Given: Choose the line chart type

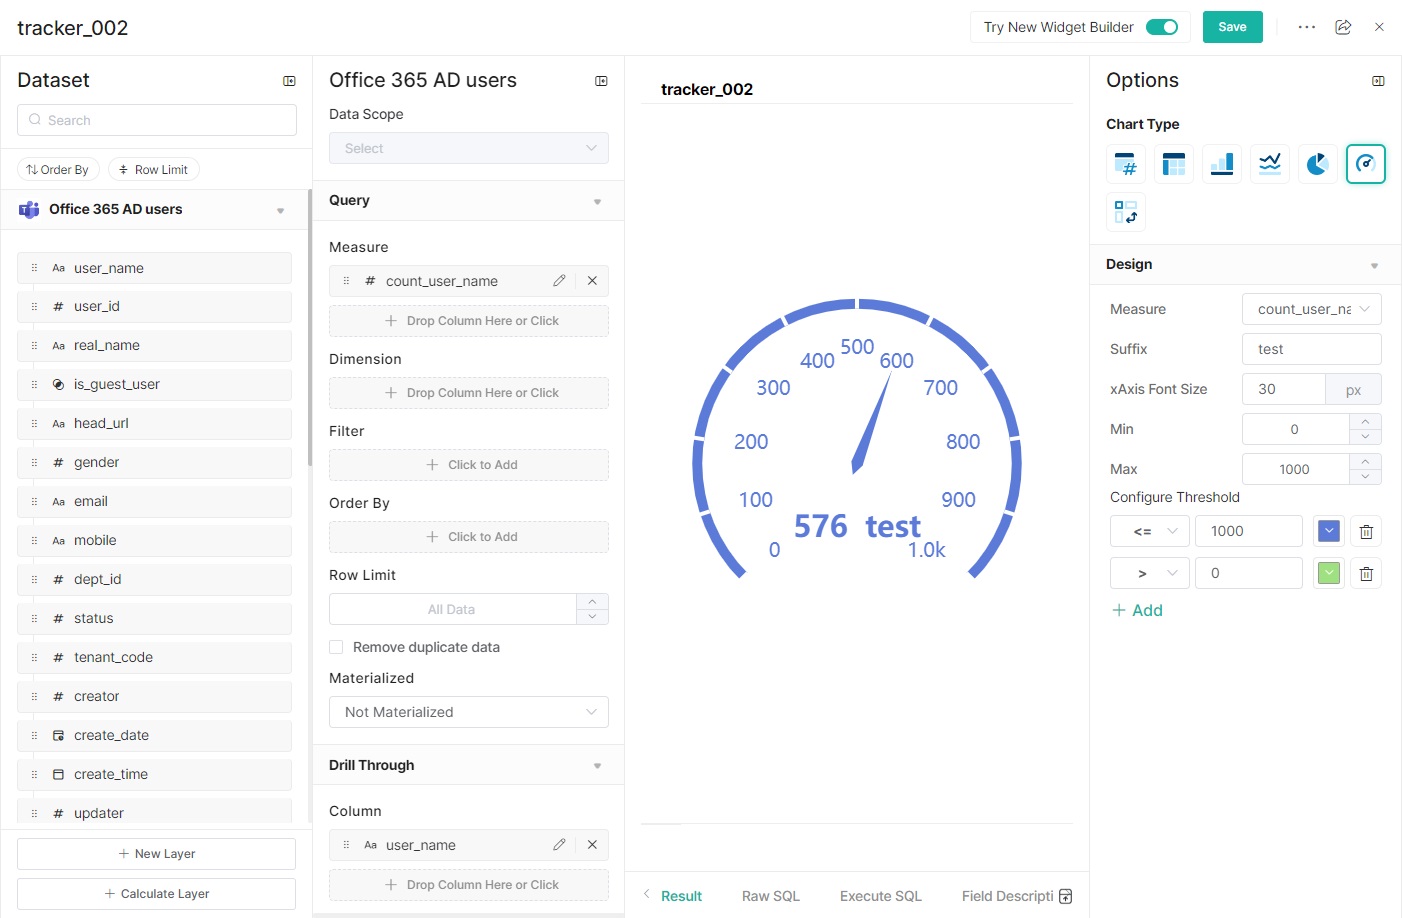Looking at the screenshot, I should (x=1269, y=163).
